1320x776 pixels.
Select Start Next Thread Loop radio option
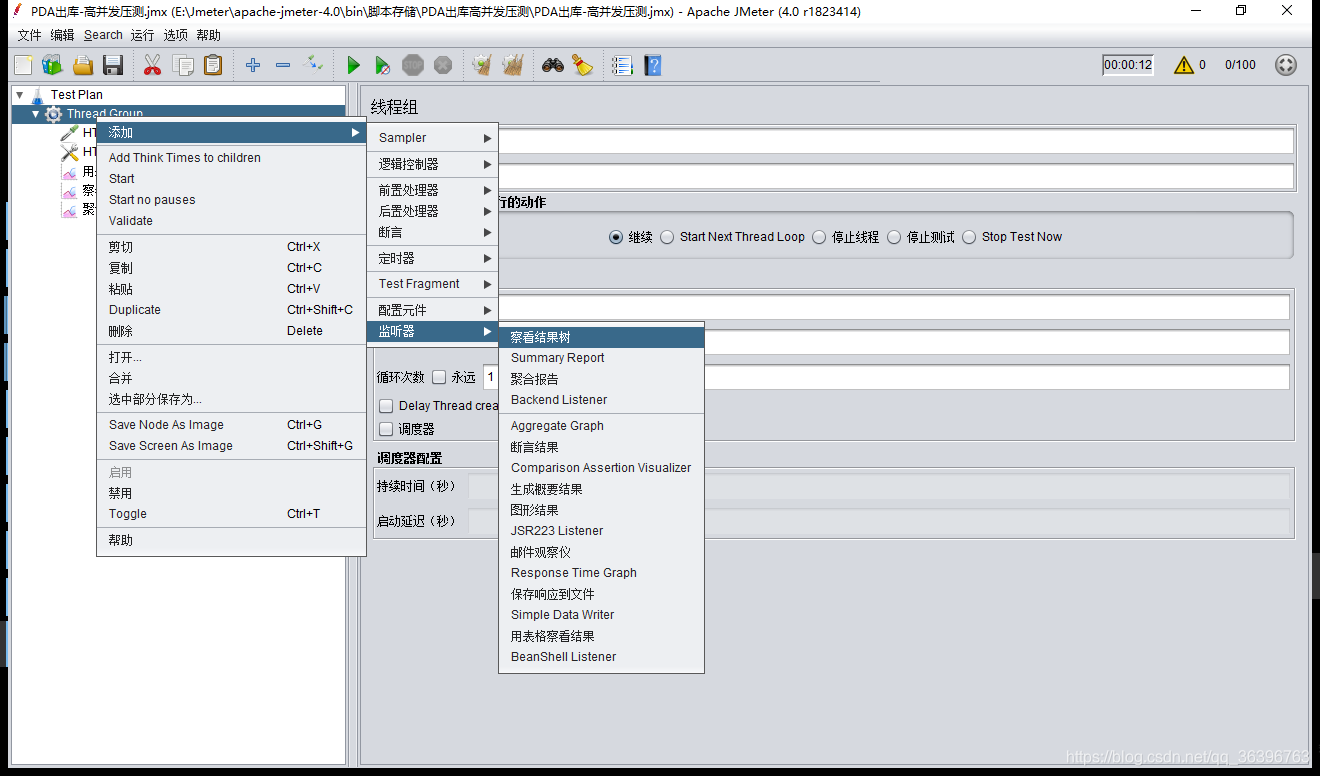pyautogui.click(x=667, y=237)
